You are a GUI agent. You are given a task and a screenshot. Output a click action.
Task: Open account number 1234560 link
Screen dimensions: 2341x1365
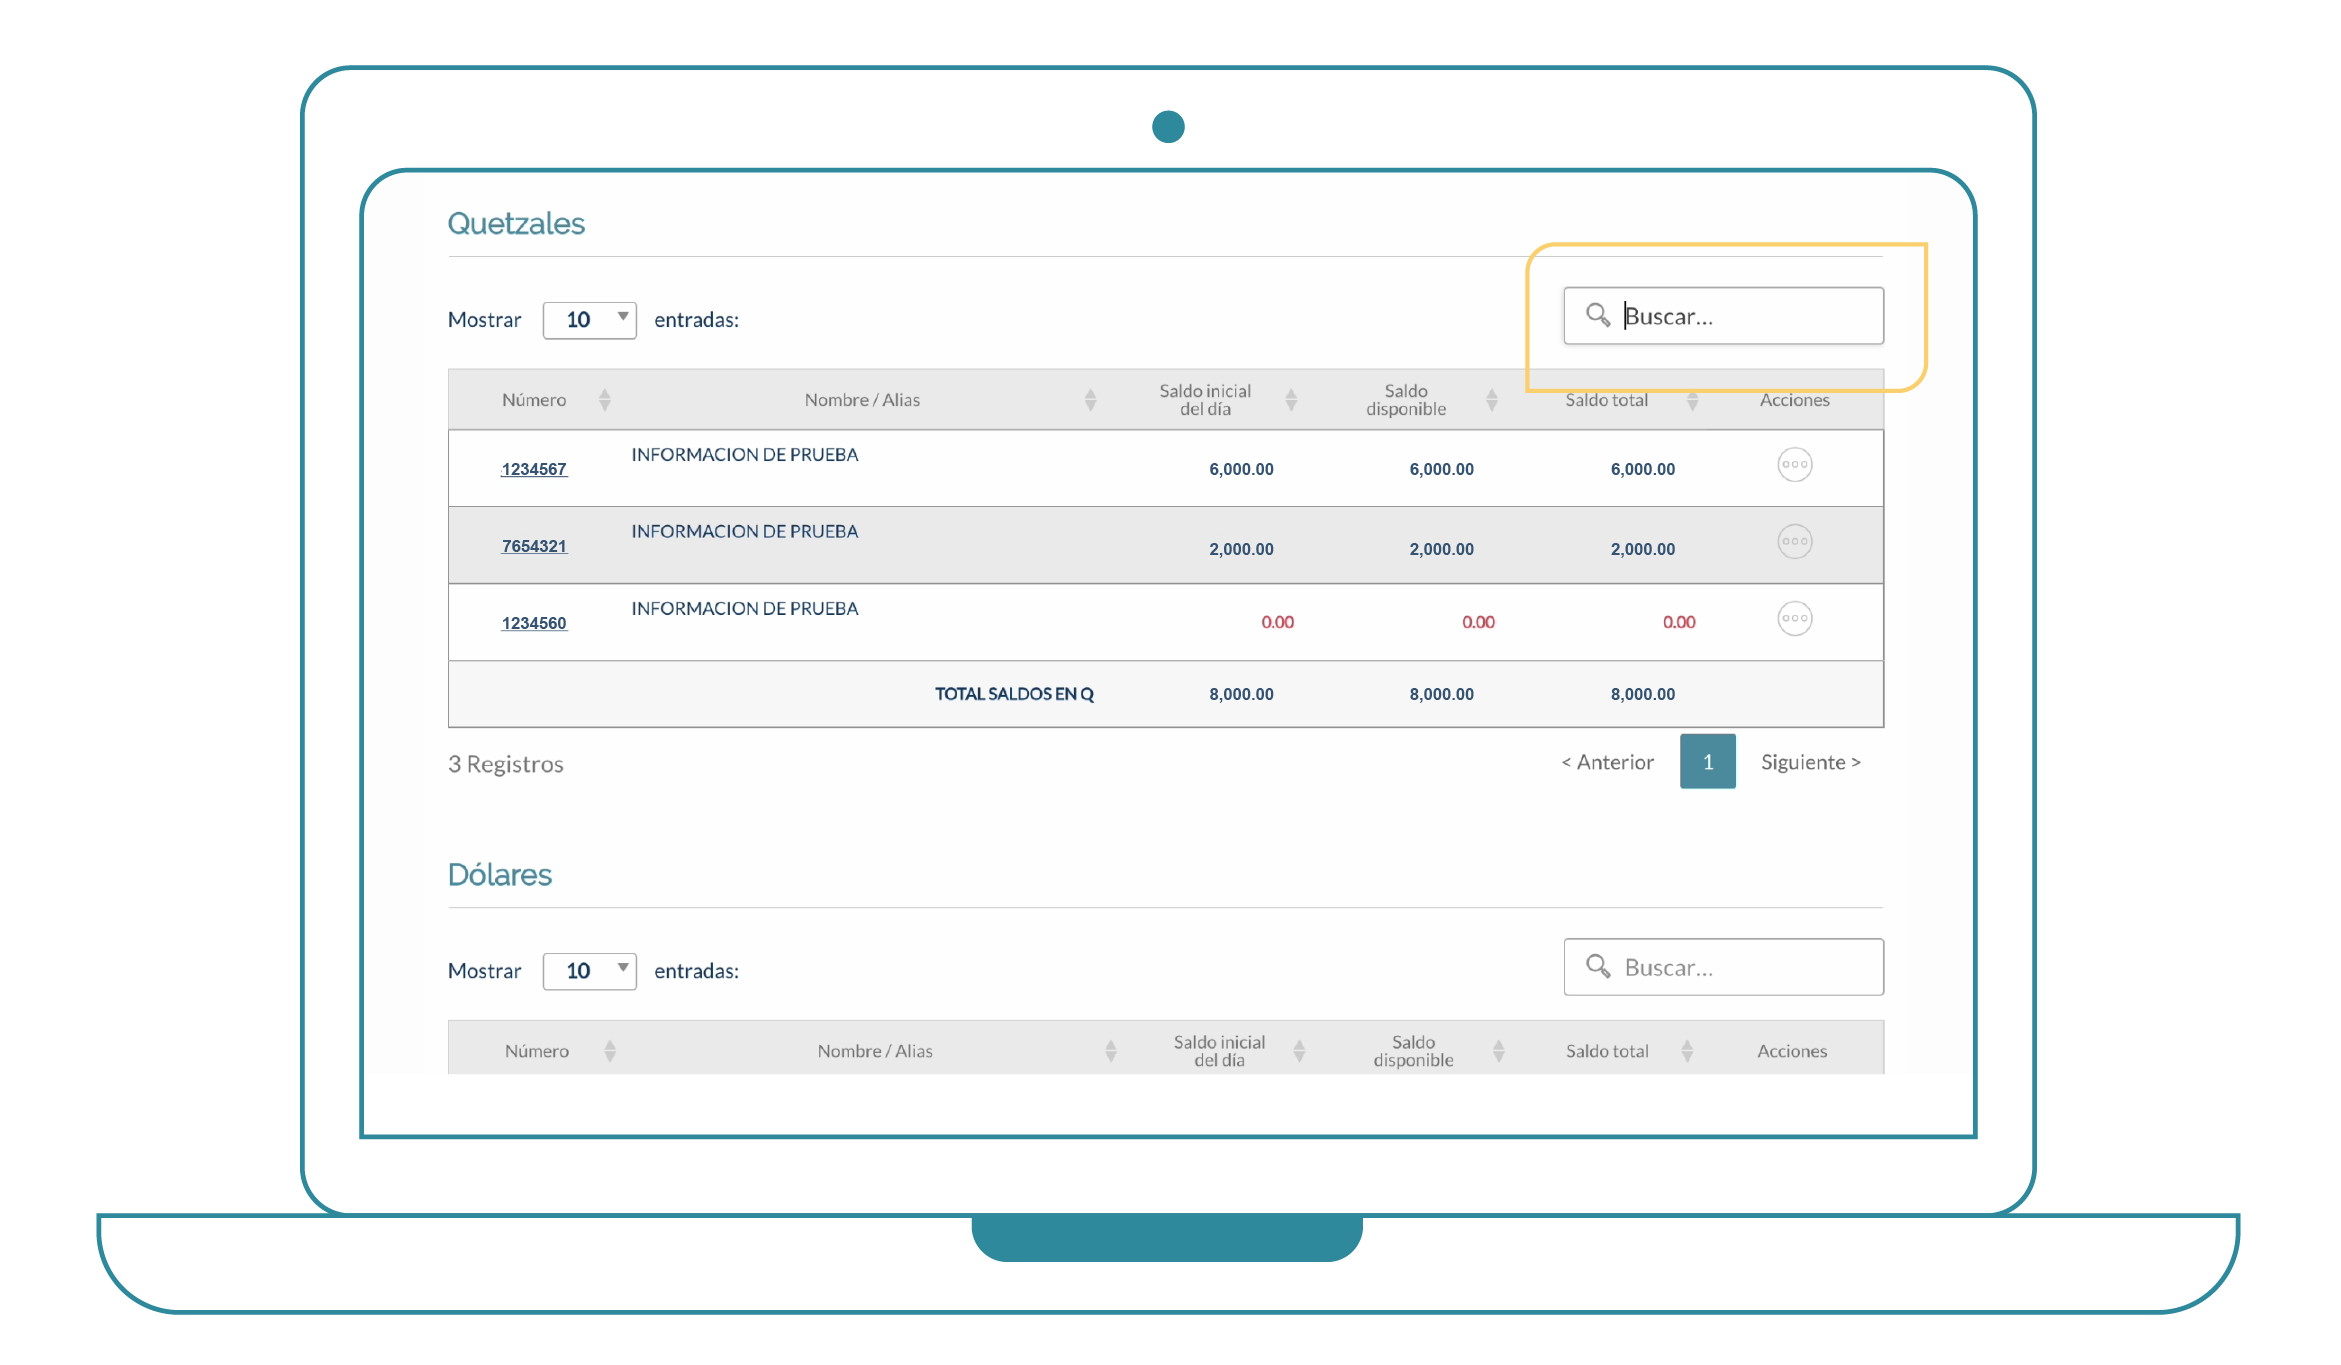tap(534, 623)
